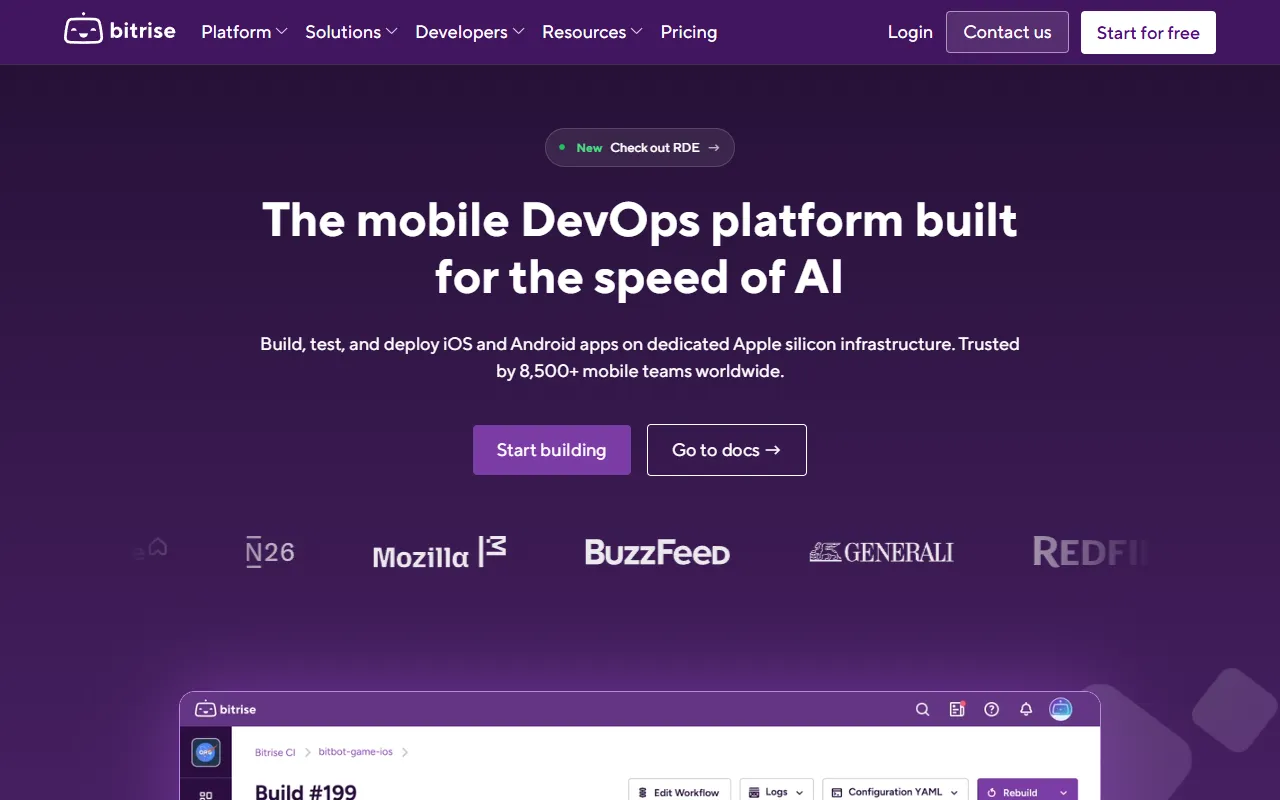Screen dimensions: 1280x800
Task: Open the New Check out RDE announcement
Action: (640, 147)
